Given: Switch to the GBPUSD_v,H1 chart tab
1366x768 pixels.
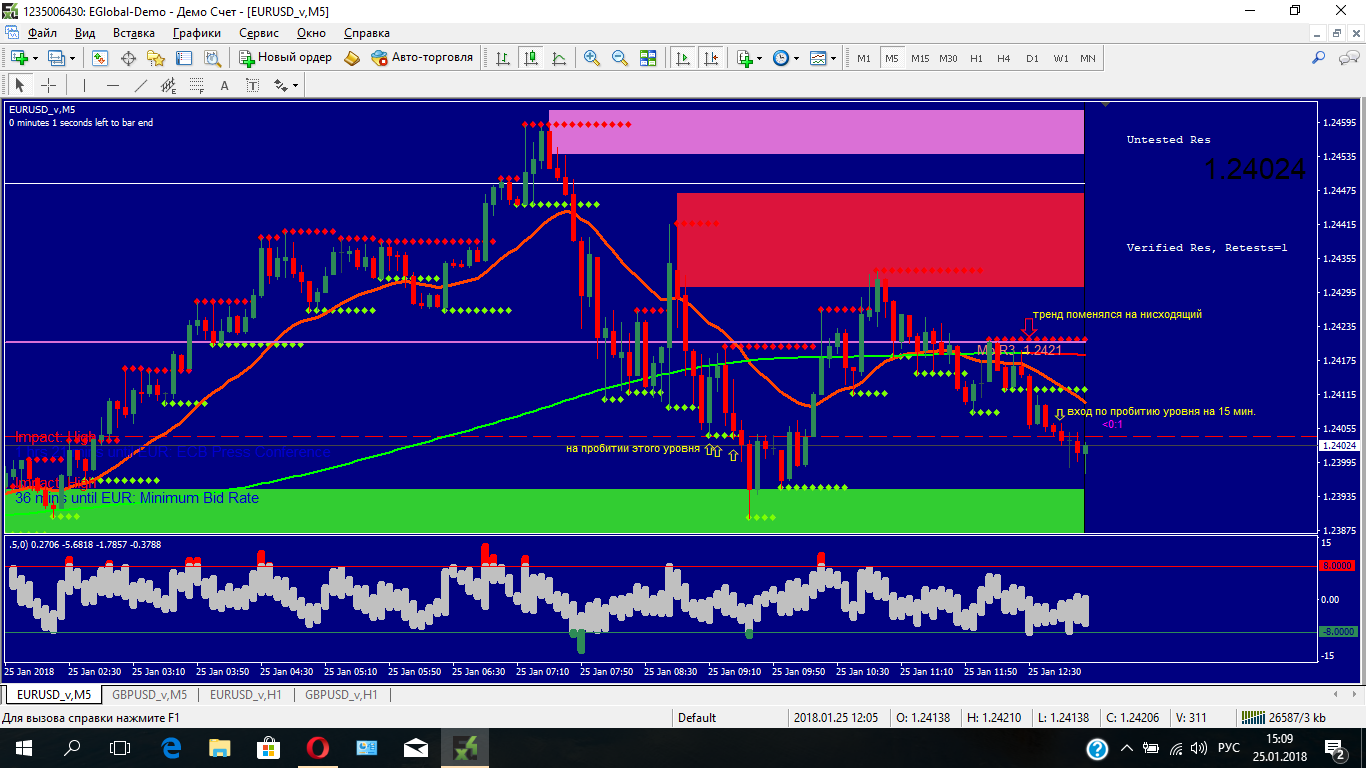Looking at the screenshot, I should pos(341,694).
